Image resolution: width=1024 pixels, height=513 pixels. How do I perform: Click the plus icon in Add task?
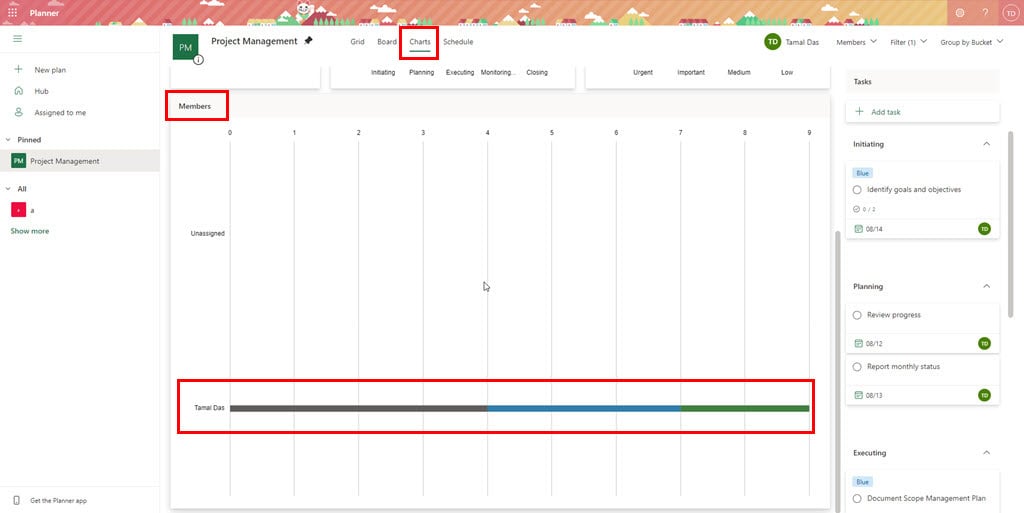859,112
